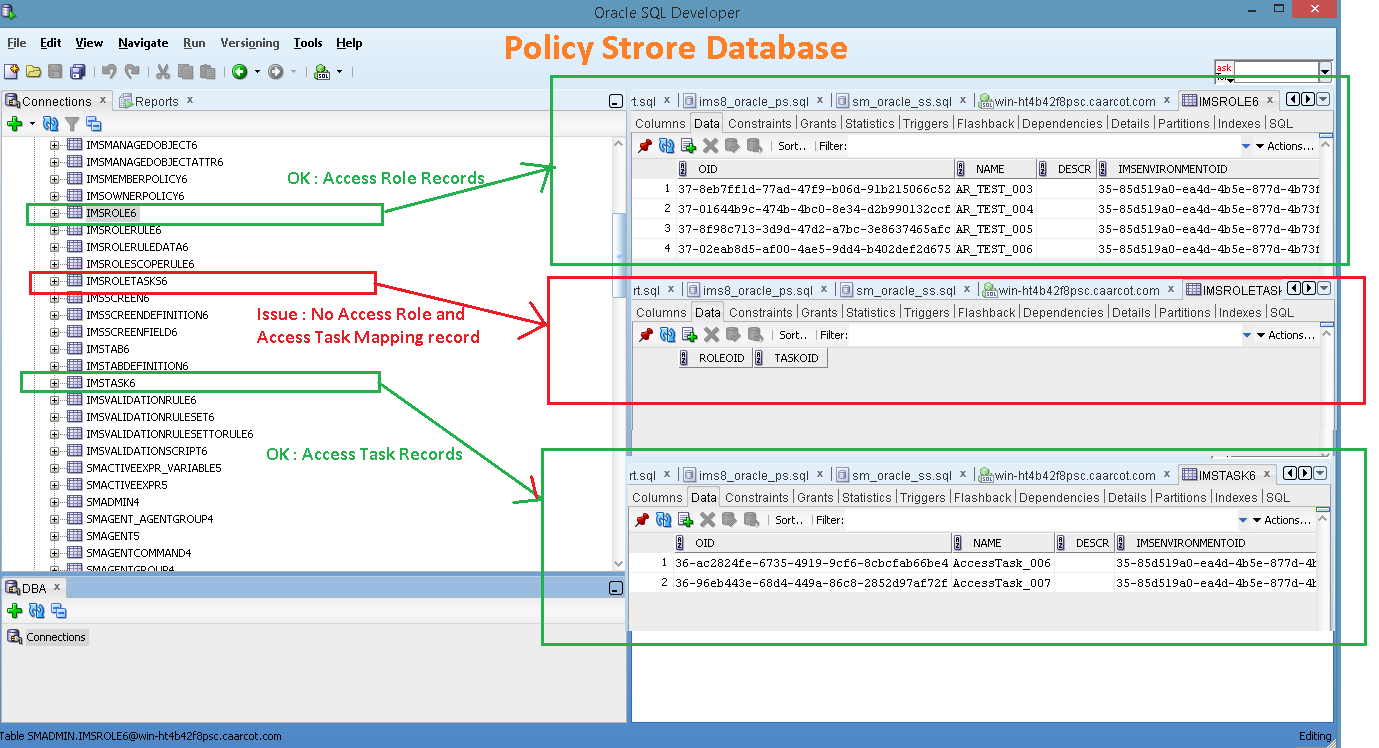Image resolution: width=1379 pixels, height=748 pixels.
Task: Open Actions menu in IMSROLE6 panel
Action: 1284,146
